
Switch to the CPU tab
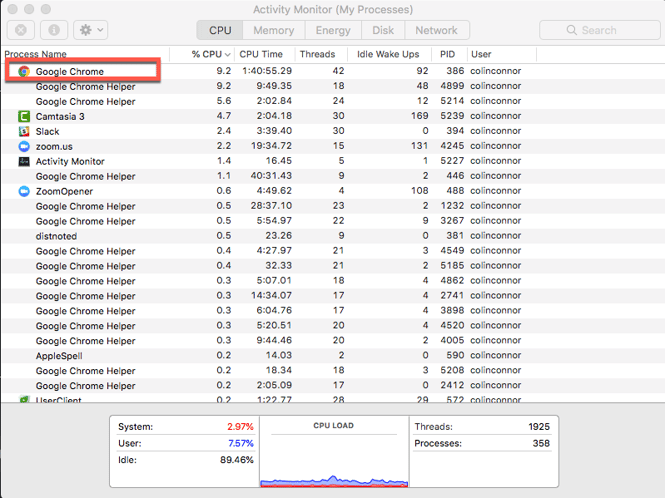pyautogui.click(x=220, y=30)
